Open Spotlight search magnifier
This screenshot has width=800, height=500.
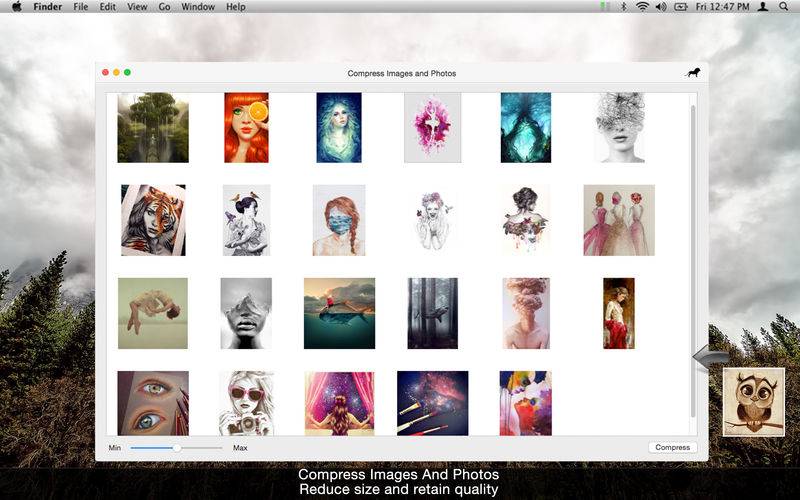point(784,7)
